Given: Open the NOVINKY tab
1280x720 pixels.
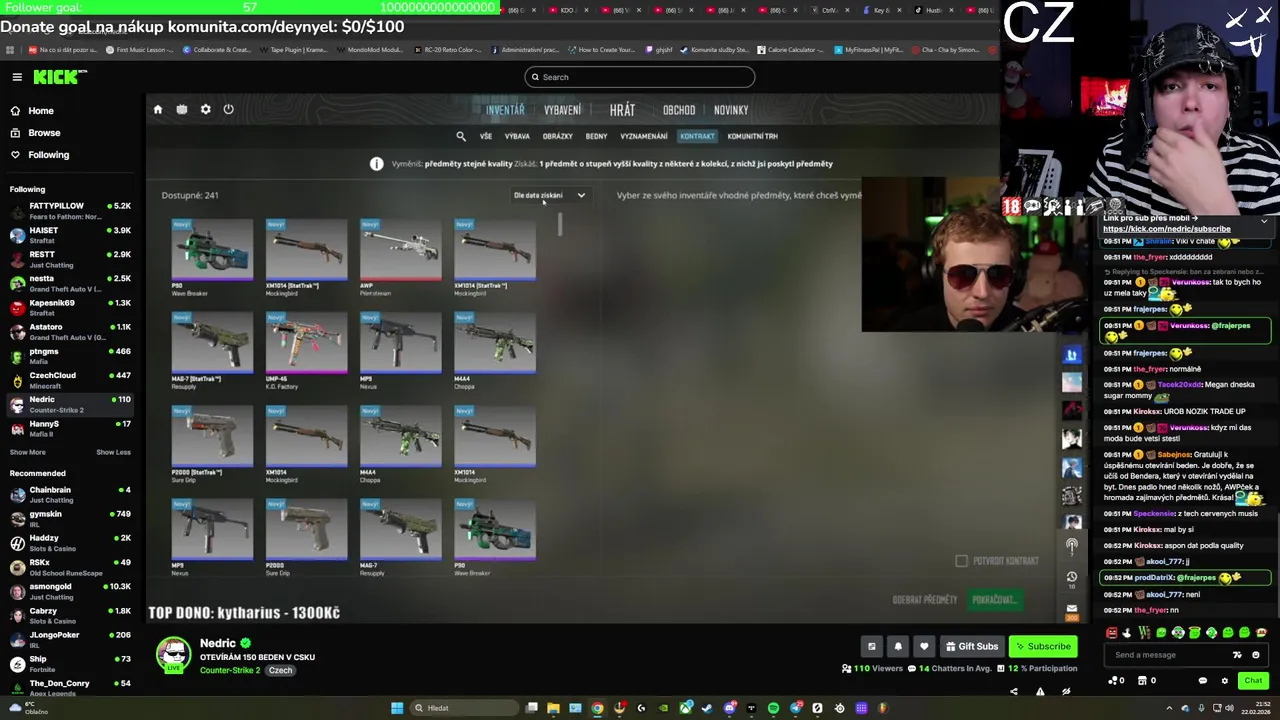Looking at the screenshot, I should click(731, 110).
